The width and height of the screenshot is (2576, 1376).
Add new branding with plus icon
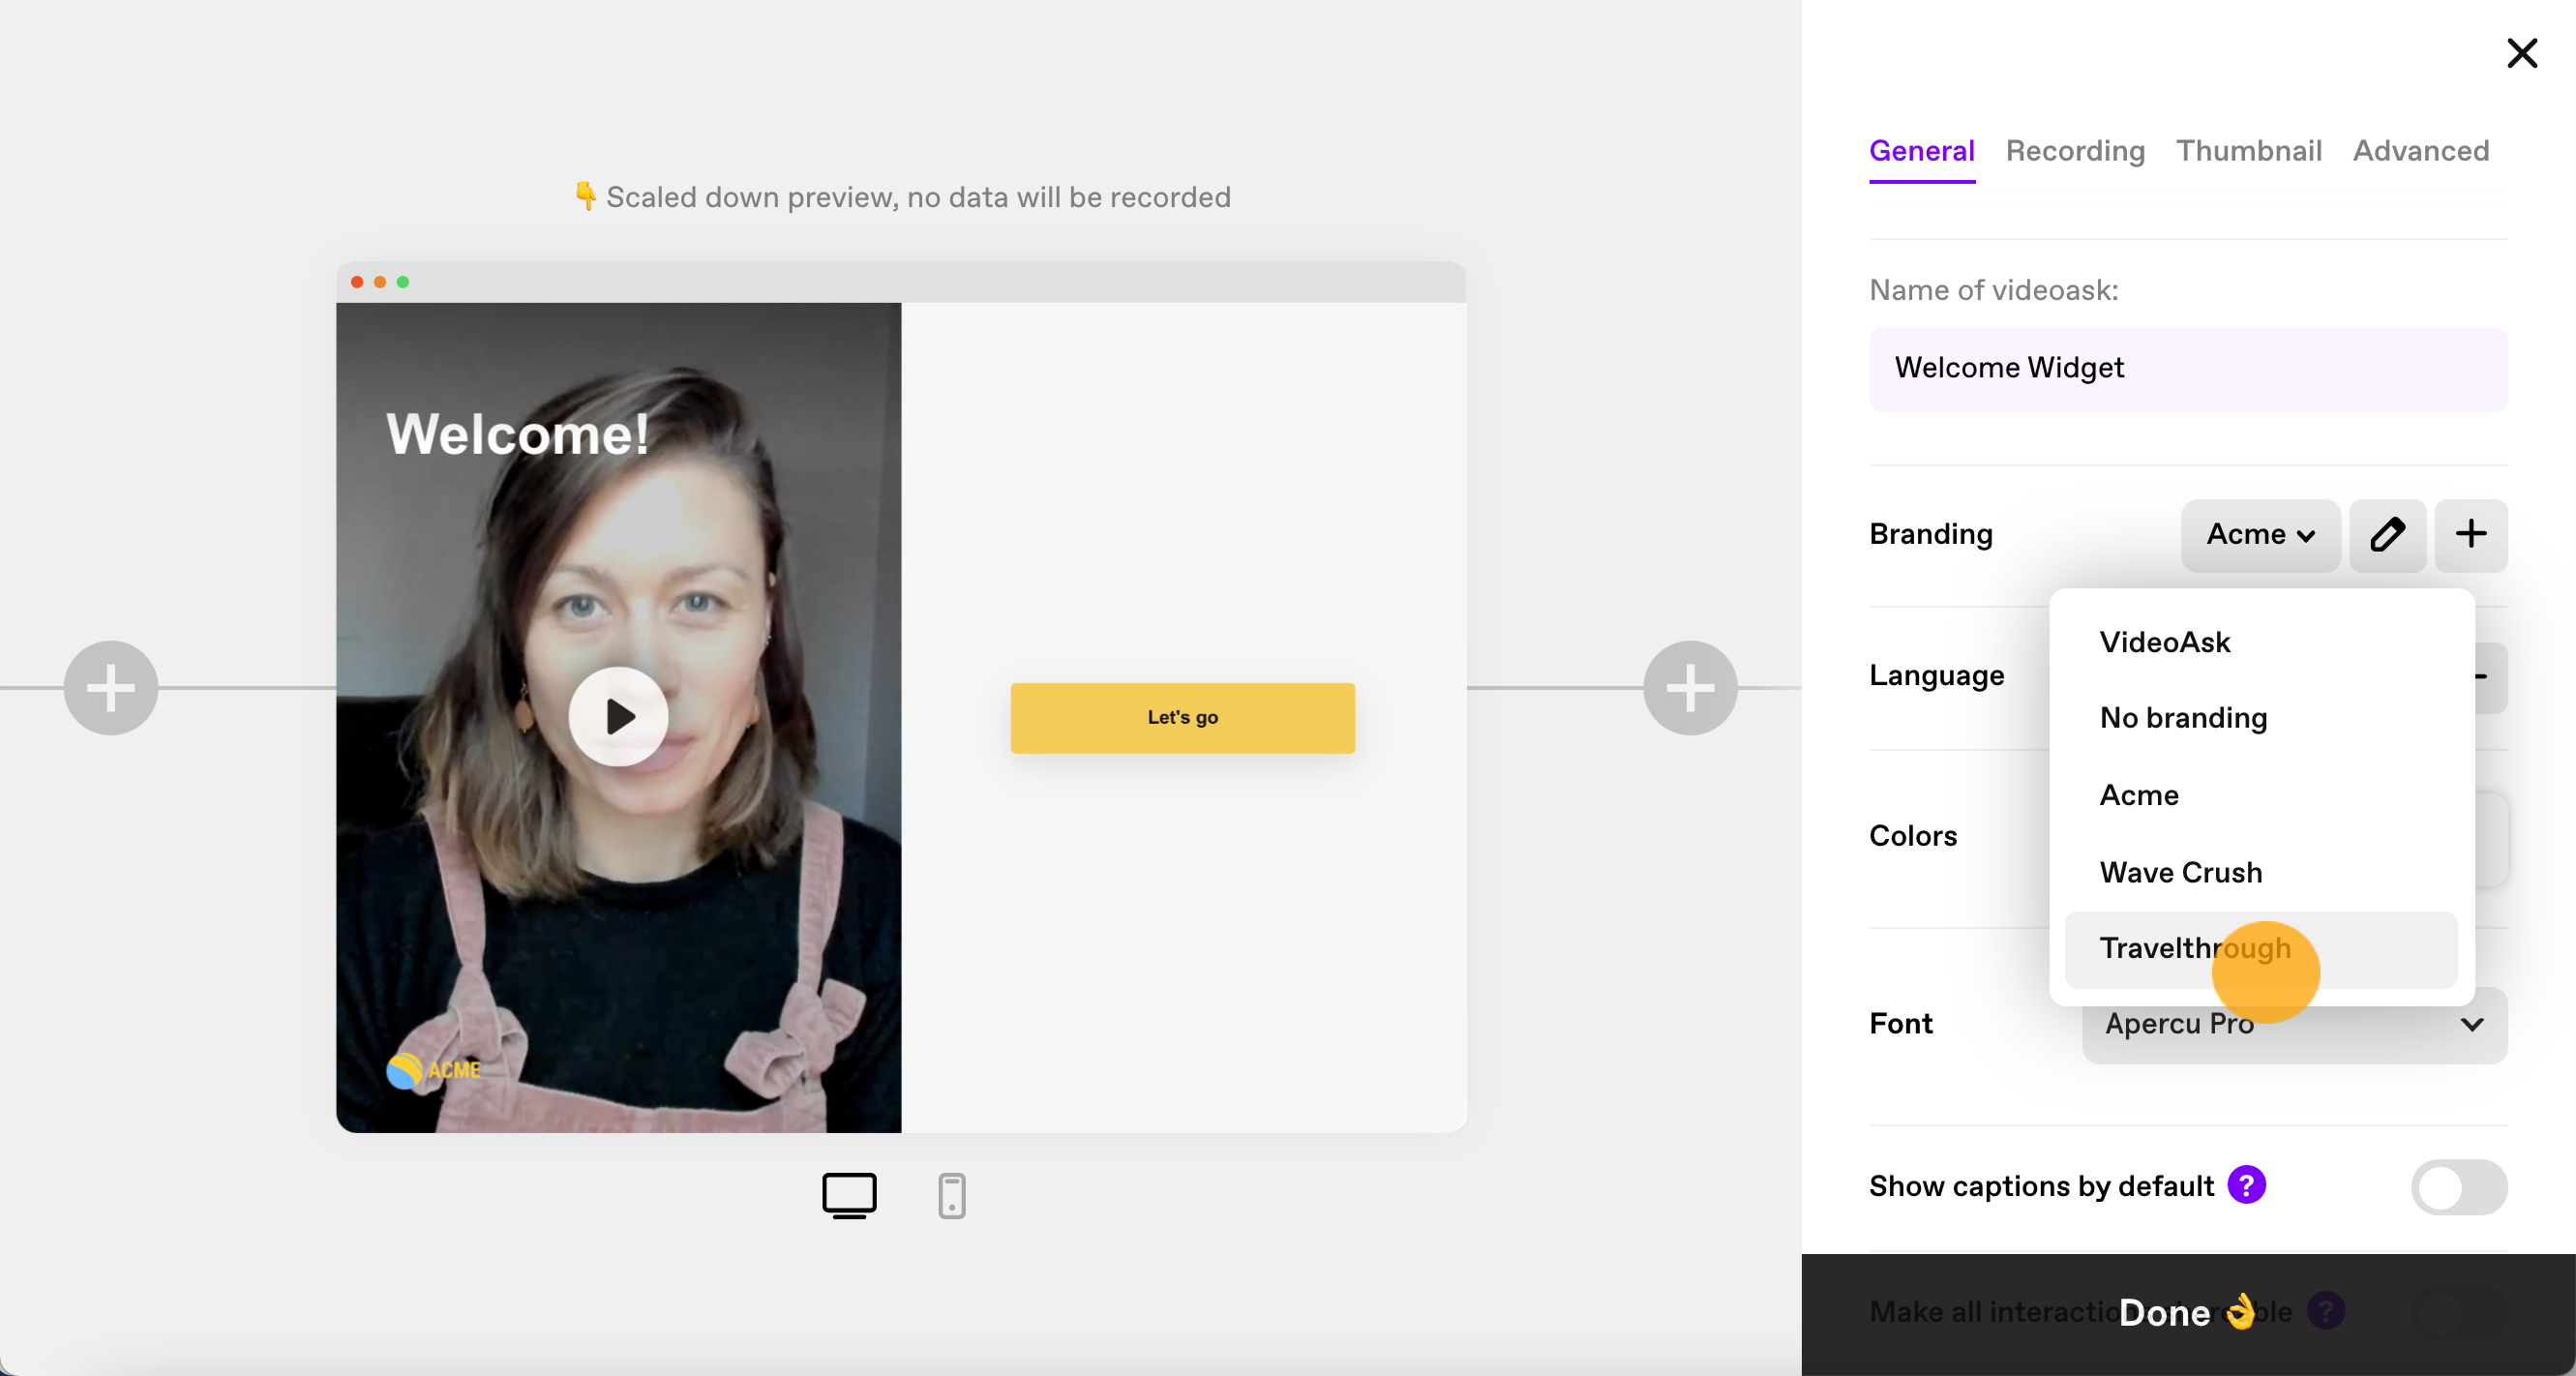pyautogui.click(x=2470, y=535)
